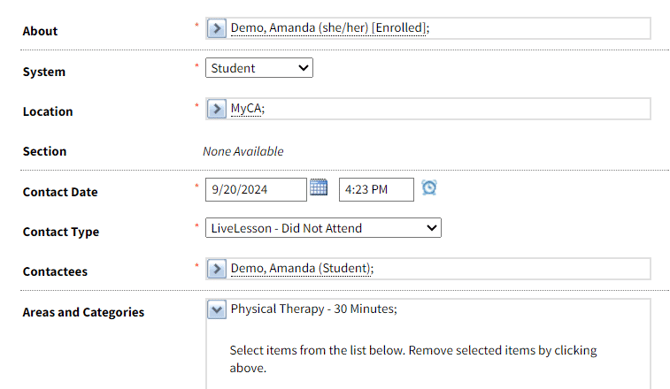Open the calendar date picker icon
670x389 pixels.
pyautogui.click(x=319, y=187)
